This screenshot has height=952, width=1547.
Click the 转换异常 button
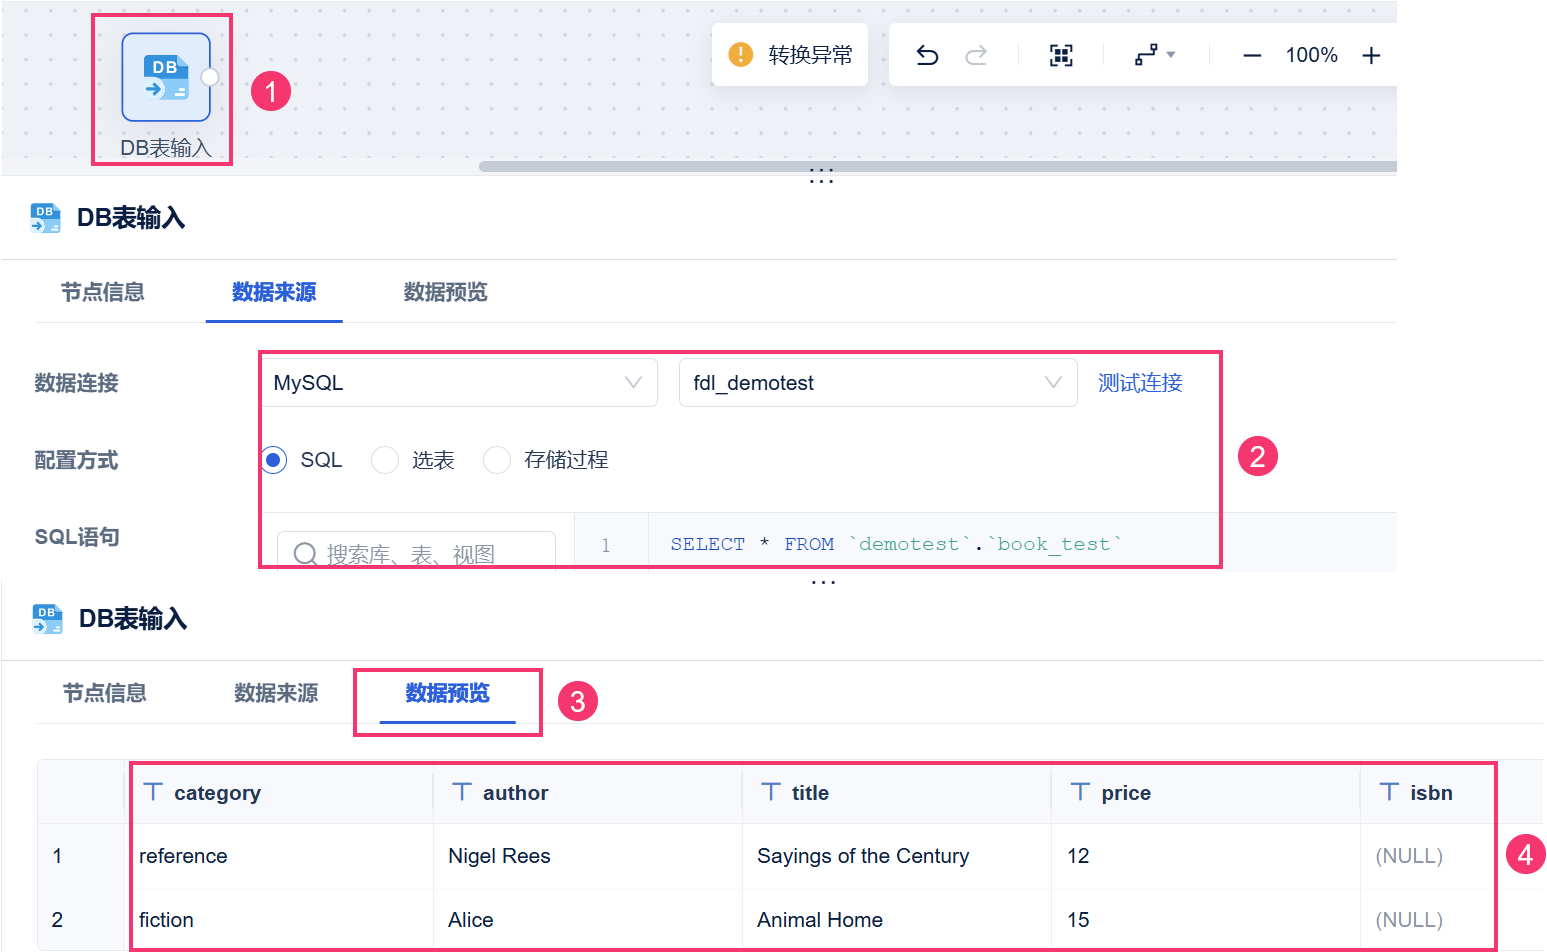pyautogui.click(x=790, y=55)
